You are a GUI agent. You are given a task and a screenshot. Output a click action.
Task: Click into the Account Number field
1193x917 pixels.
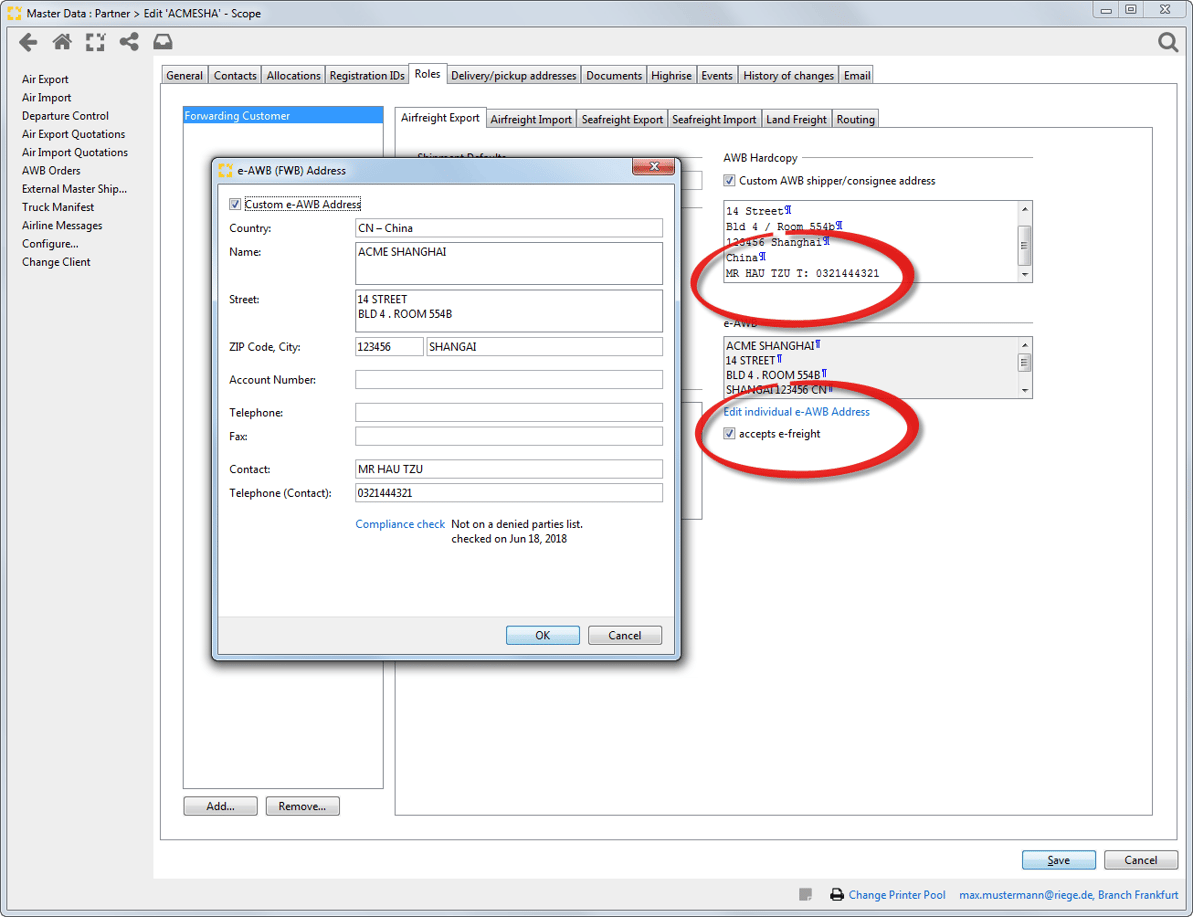[x=508, y=380]
